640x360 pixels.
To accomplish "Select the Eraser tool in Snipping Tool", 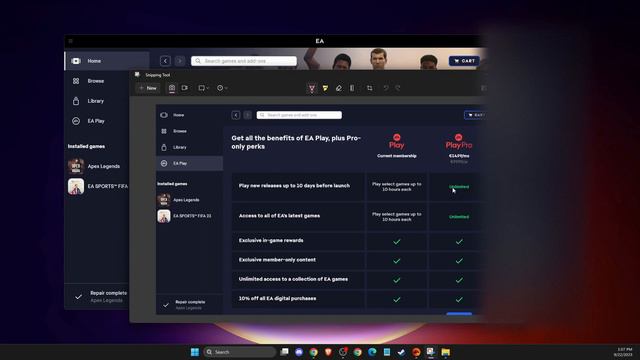I will pyautogui.click(x=339, y=88).
